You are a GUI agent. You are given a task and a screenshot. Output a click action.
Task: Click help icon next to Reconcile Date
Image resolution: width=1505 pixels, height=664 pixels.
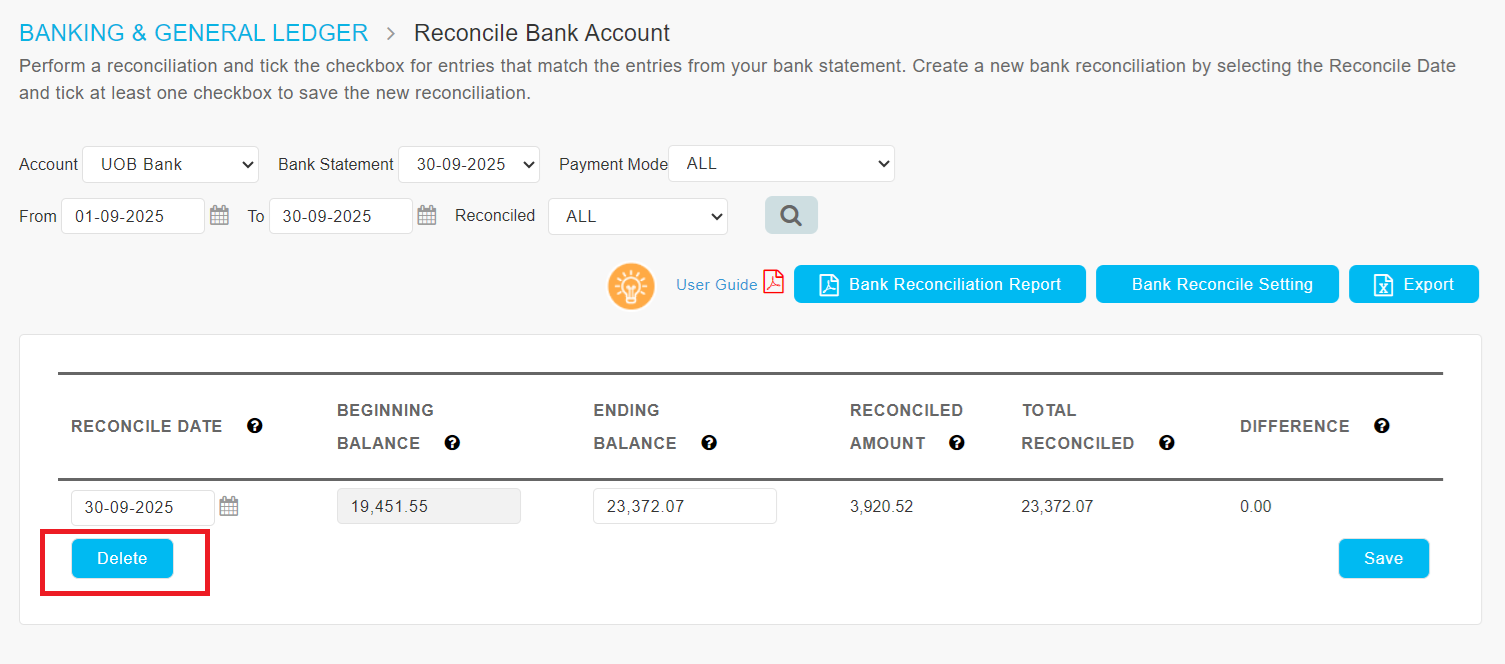pyautogui.click(x=255, y=426)
